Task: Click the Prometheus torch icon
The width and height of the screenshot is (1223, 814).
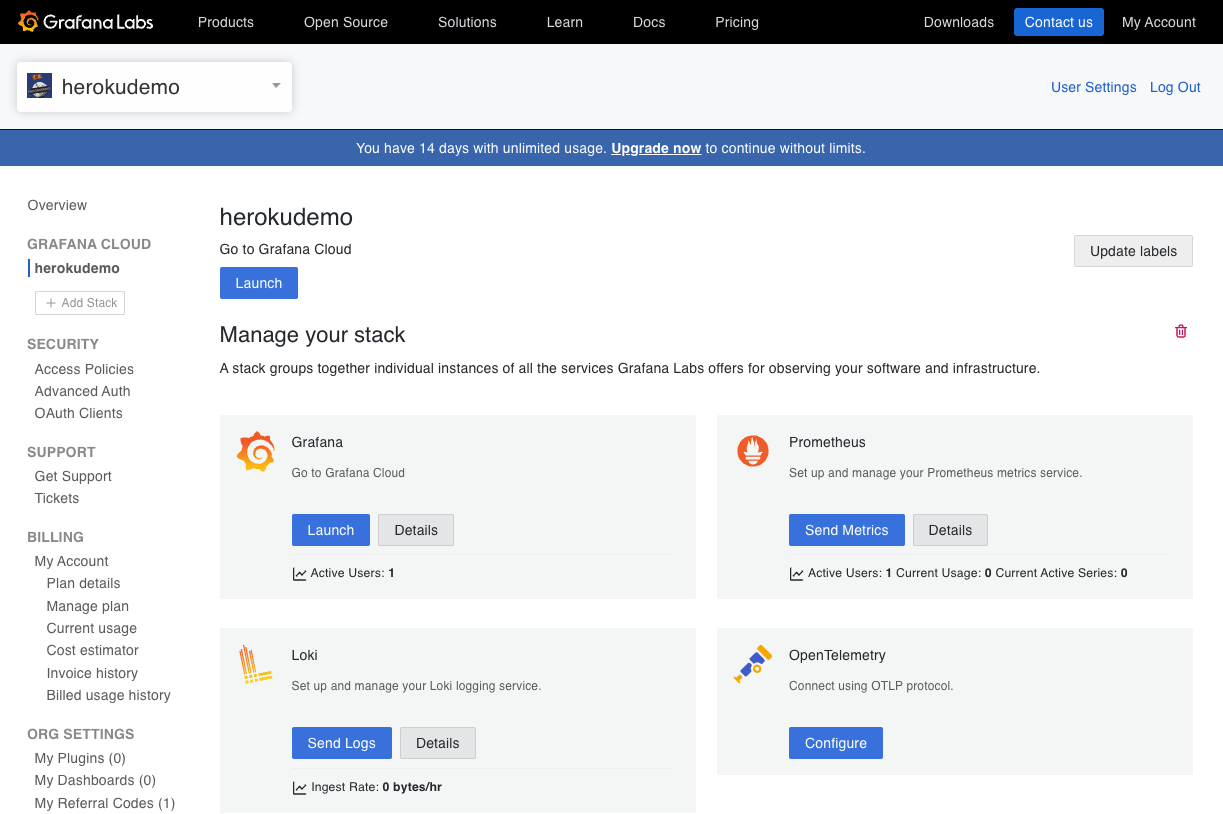Action: [753, 452]
